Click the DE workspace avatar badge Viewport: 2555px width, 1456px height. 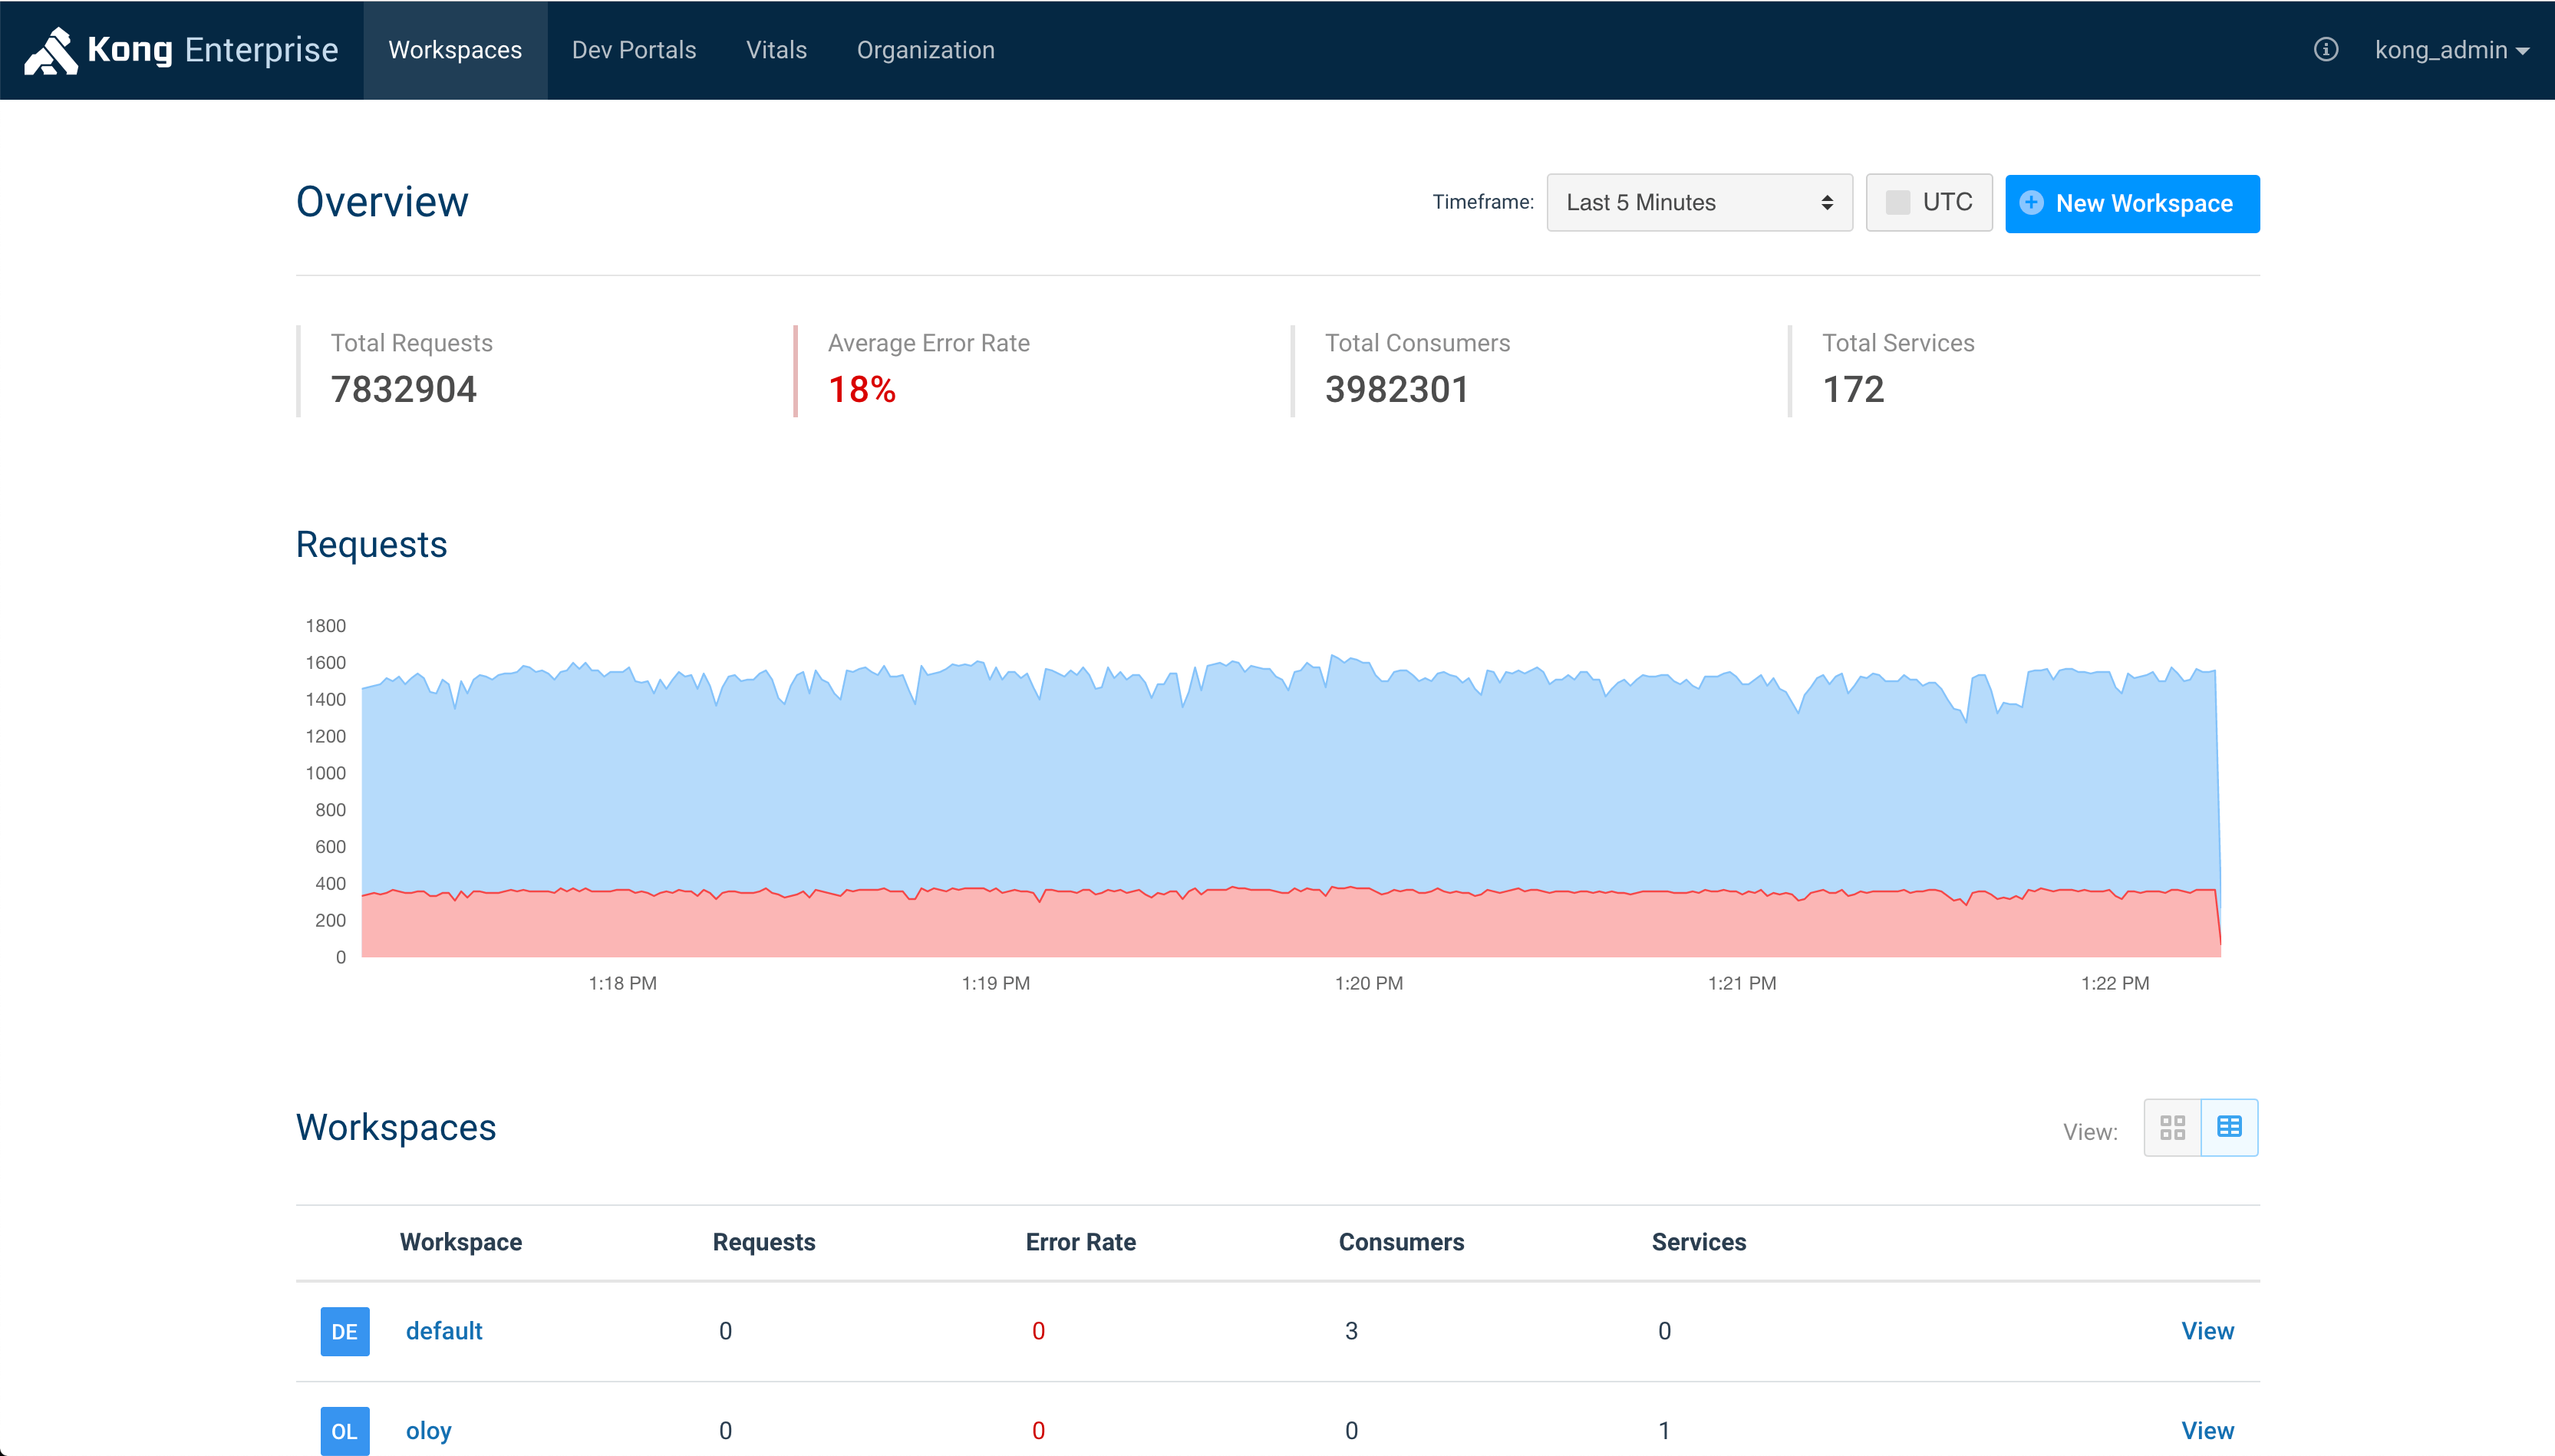tap(344, 1331)
